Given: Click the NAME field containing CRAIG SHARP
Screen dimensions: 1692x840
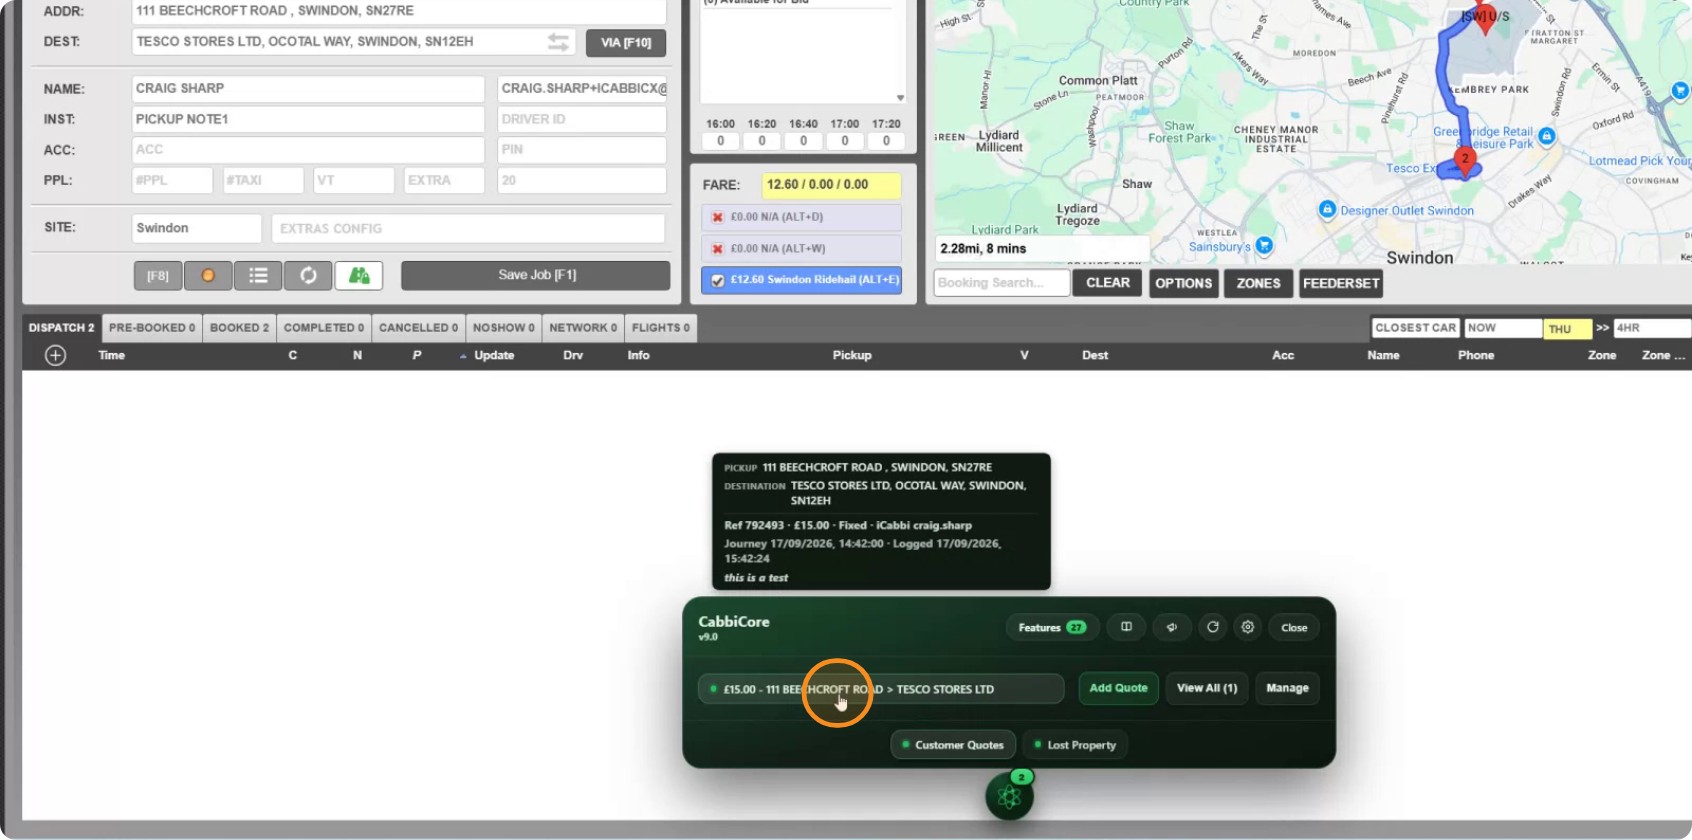Looking at the screenshot, I should (308, 89).
